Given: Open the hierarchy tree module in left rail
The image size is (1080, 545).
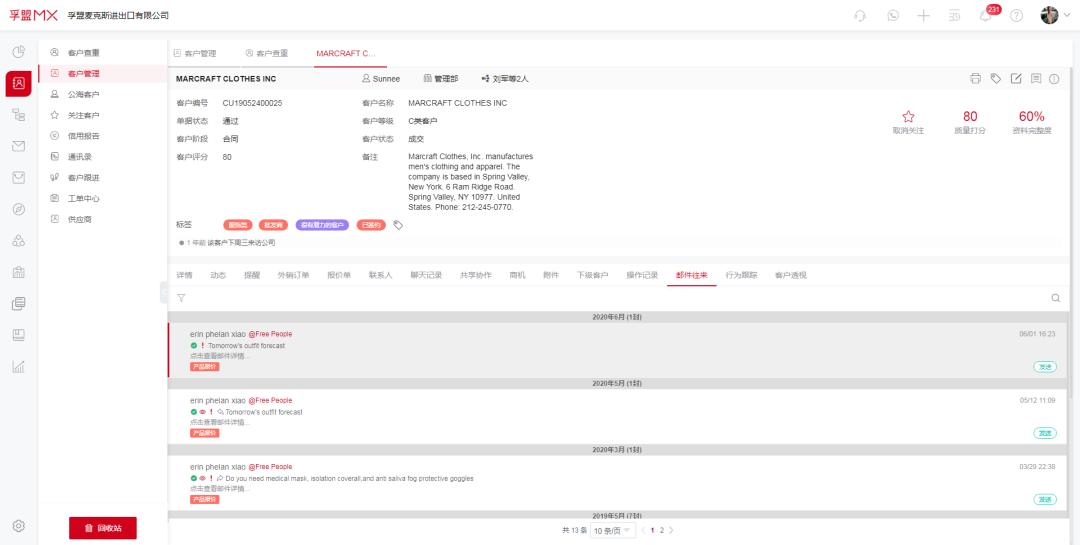Looking at the screenshot, I should 19,115.
